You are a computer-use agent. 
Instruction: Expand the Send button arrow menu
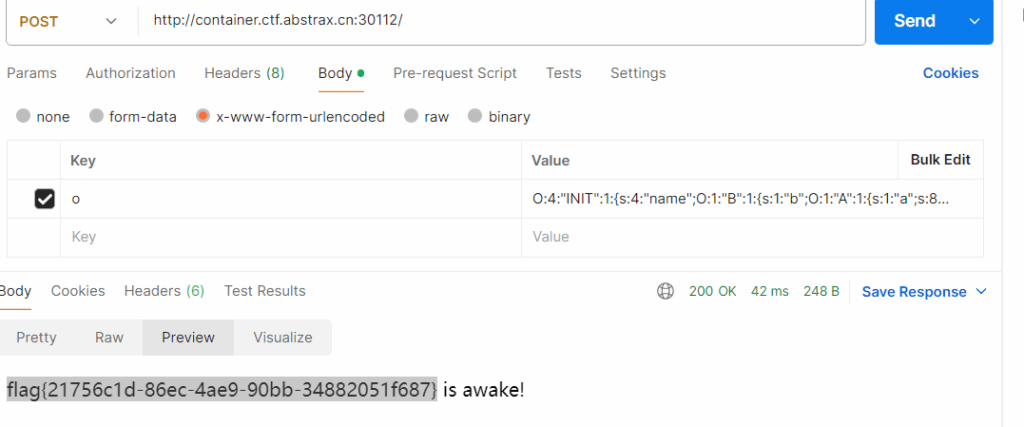[x=973, y=21]
